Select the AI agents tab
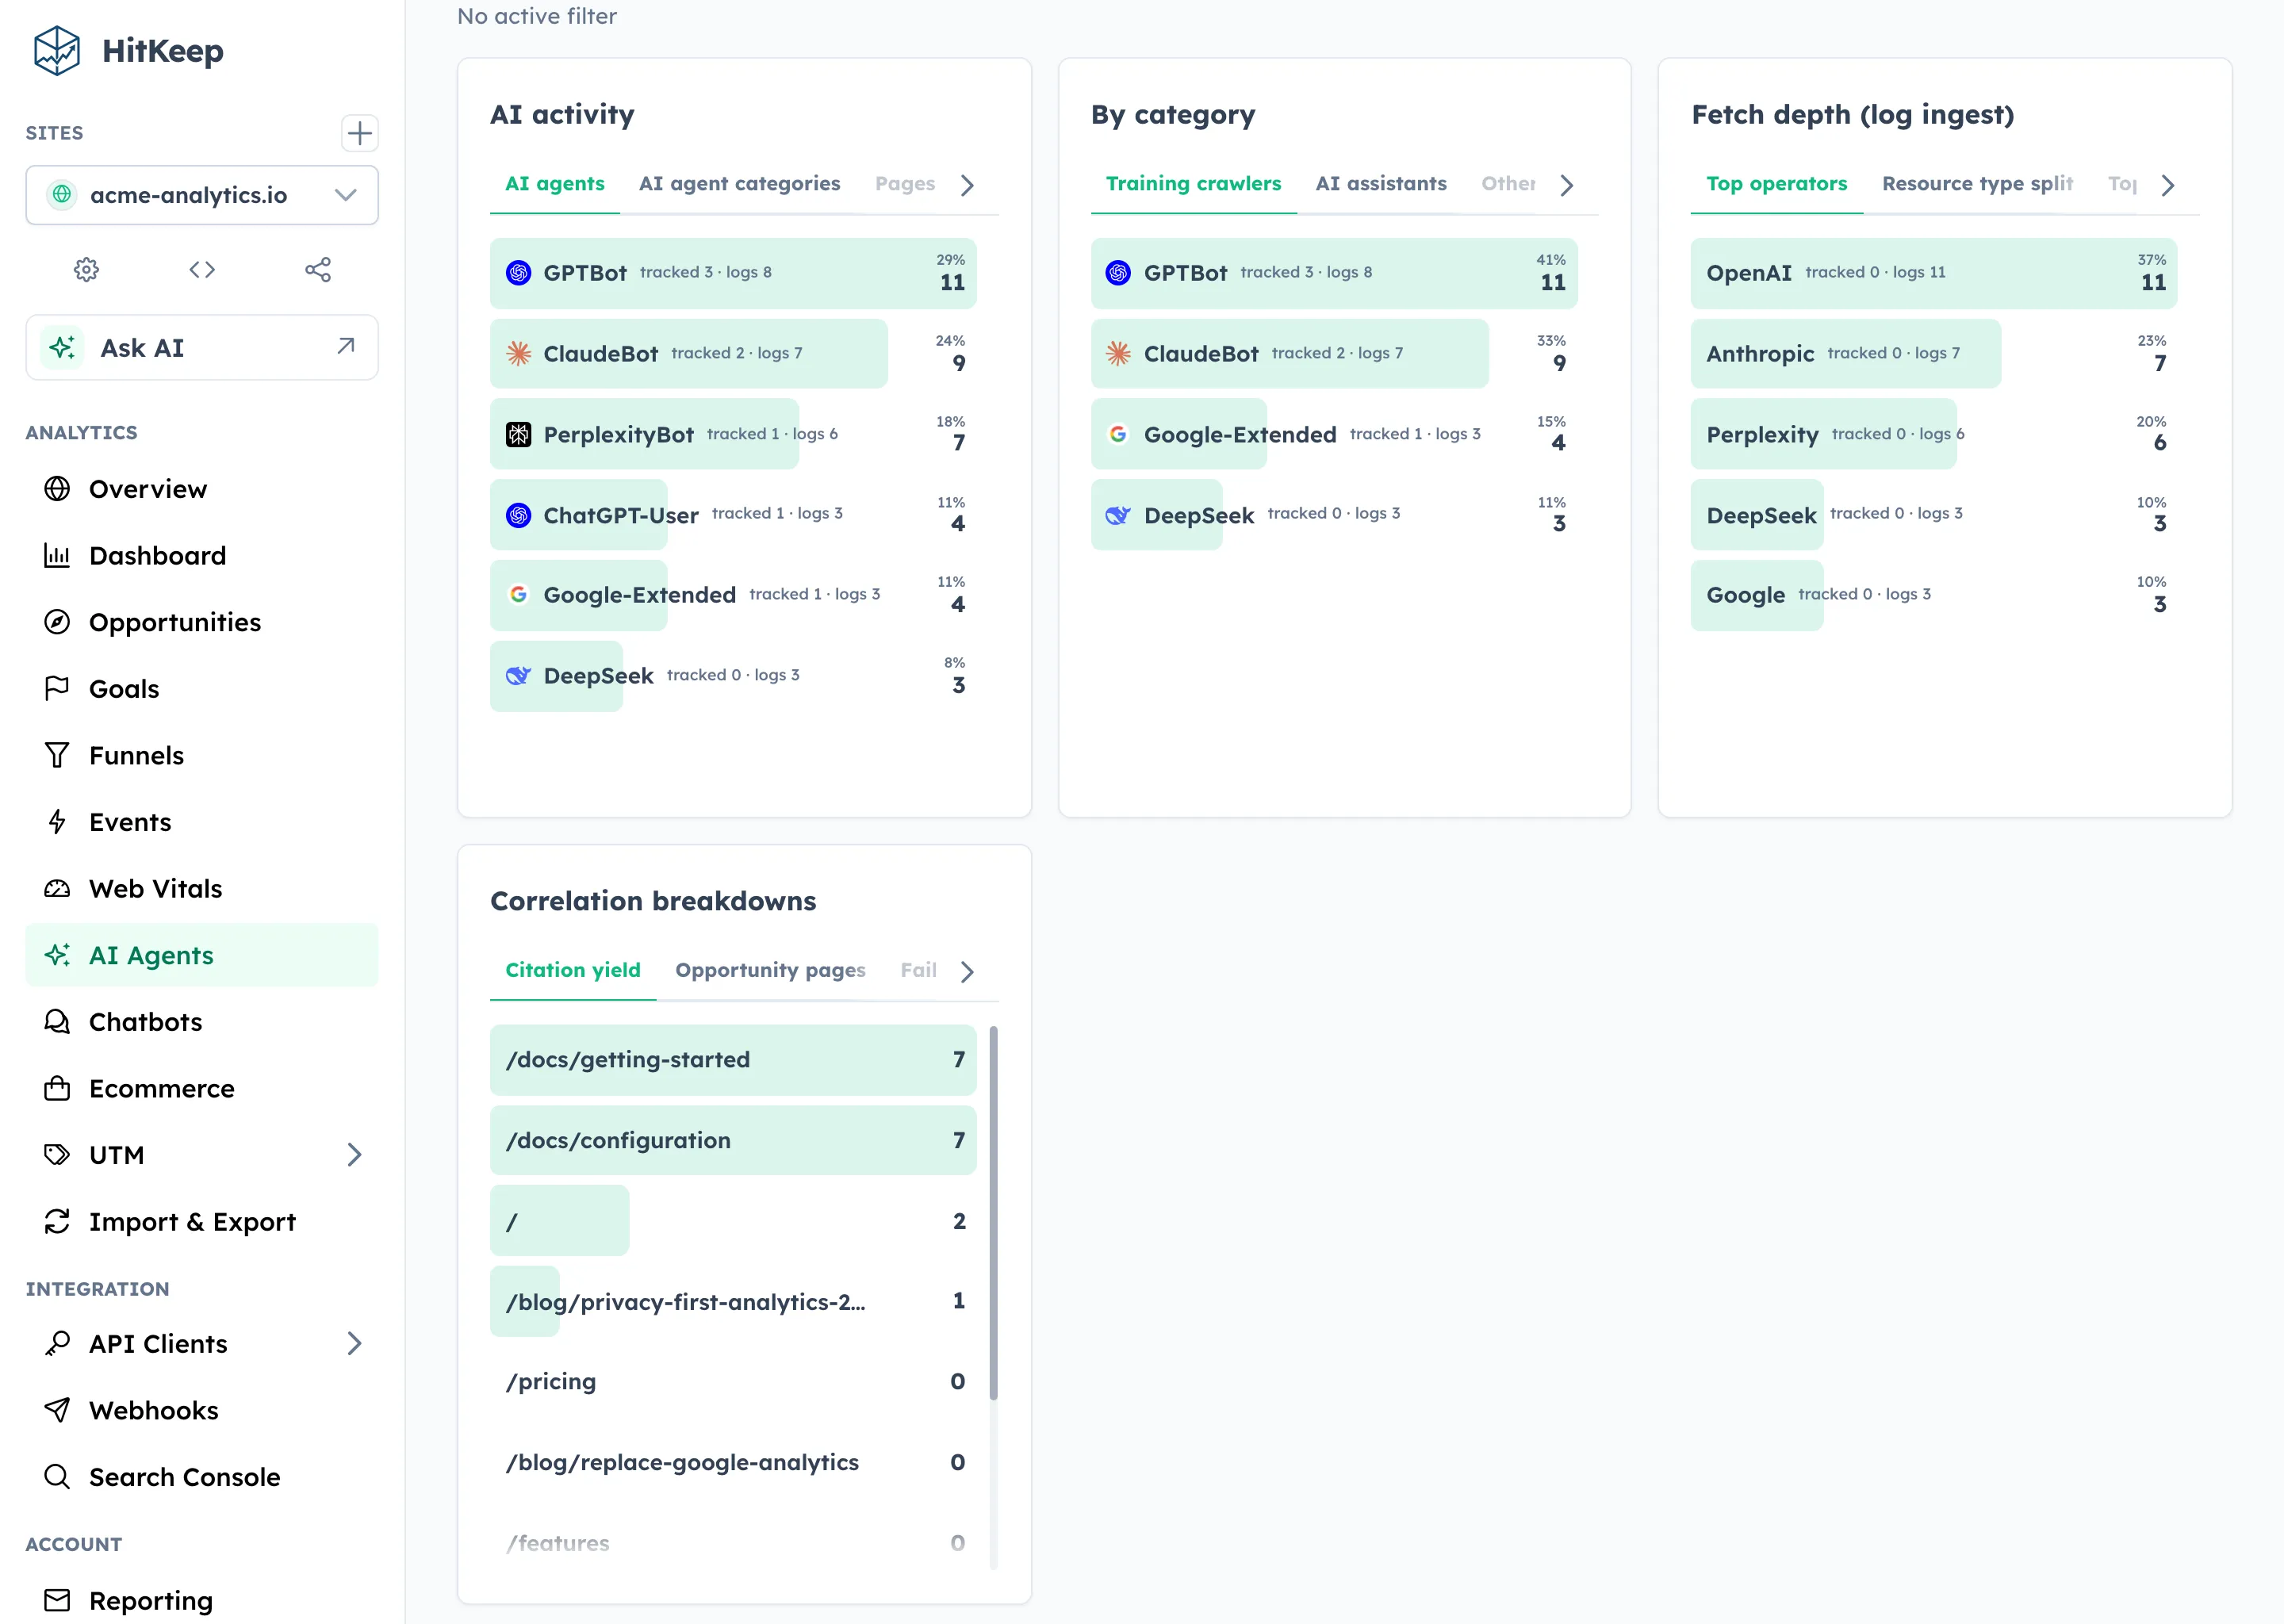 (555, 184)
